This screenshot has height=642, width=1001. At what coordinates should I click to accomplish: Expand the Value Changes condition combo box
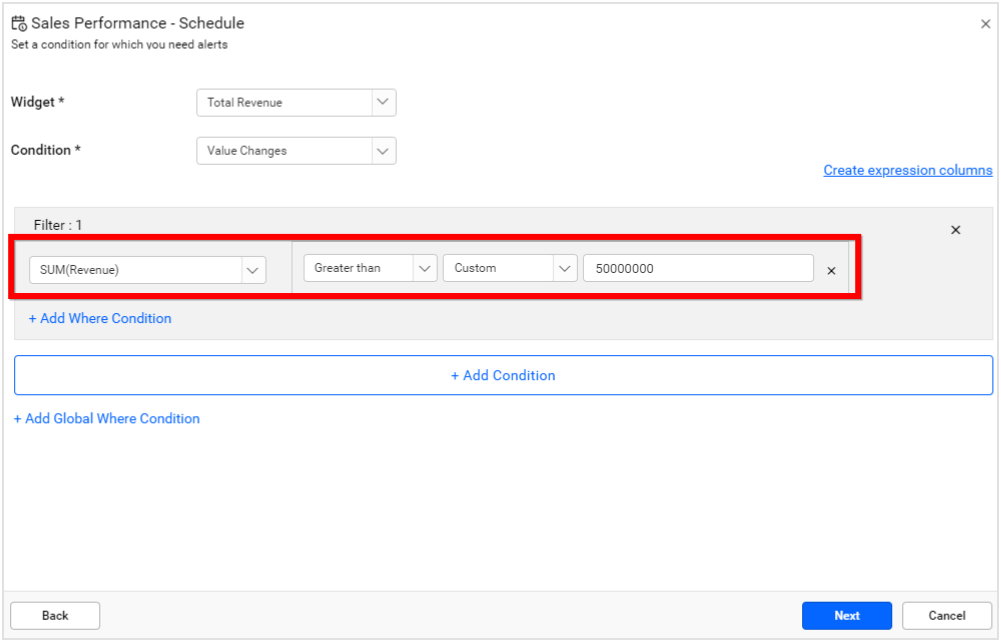pyautogui.click(x=285, y=149)
